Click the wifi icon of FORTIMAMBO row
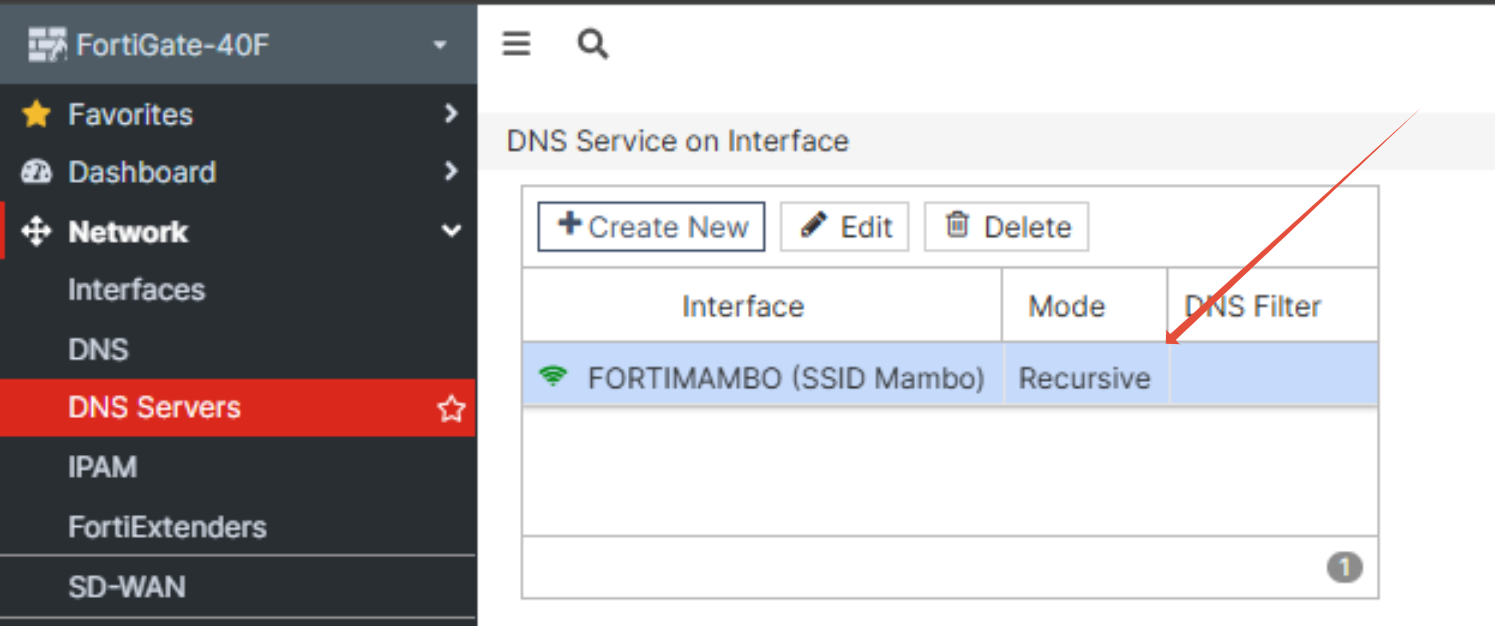The image size is (1495, 626). click(x=552, y=377)
